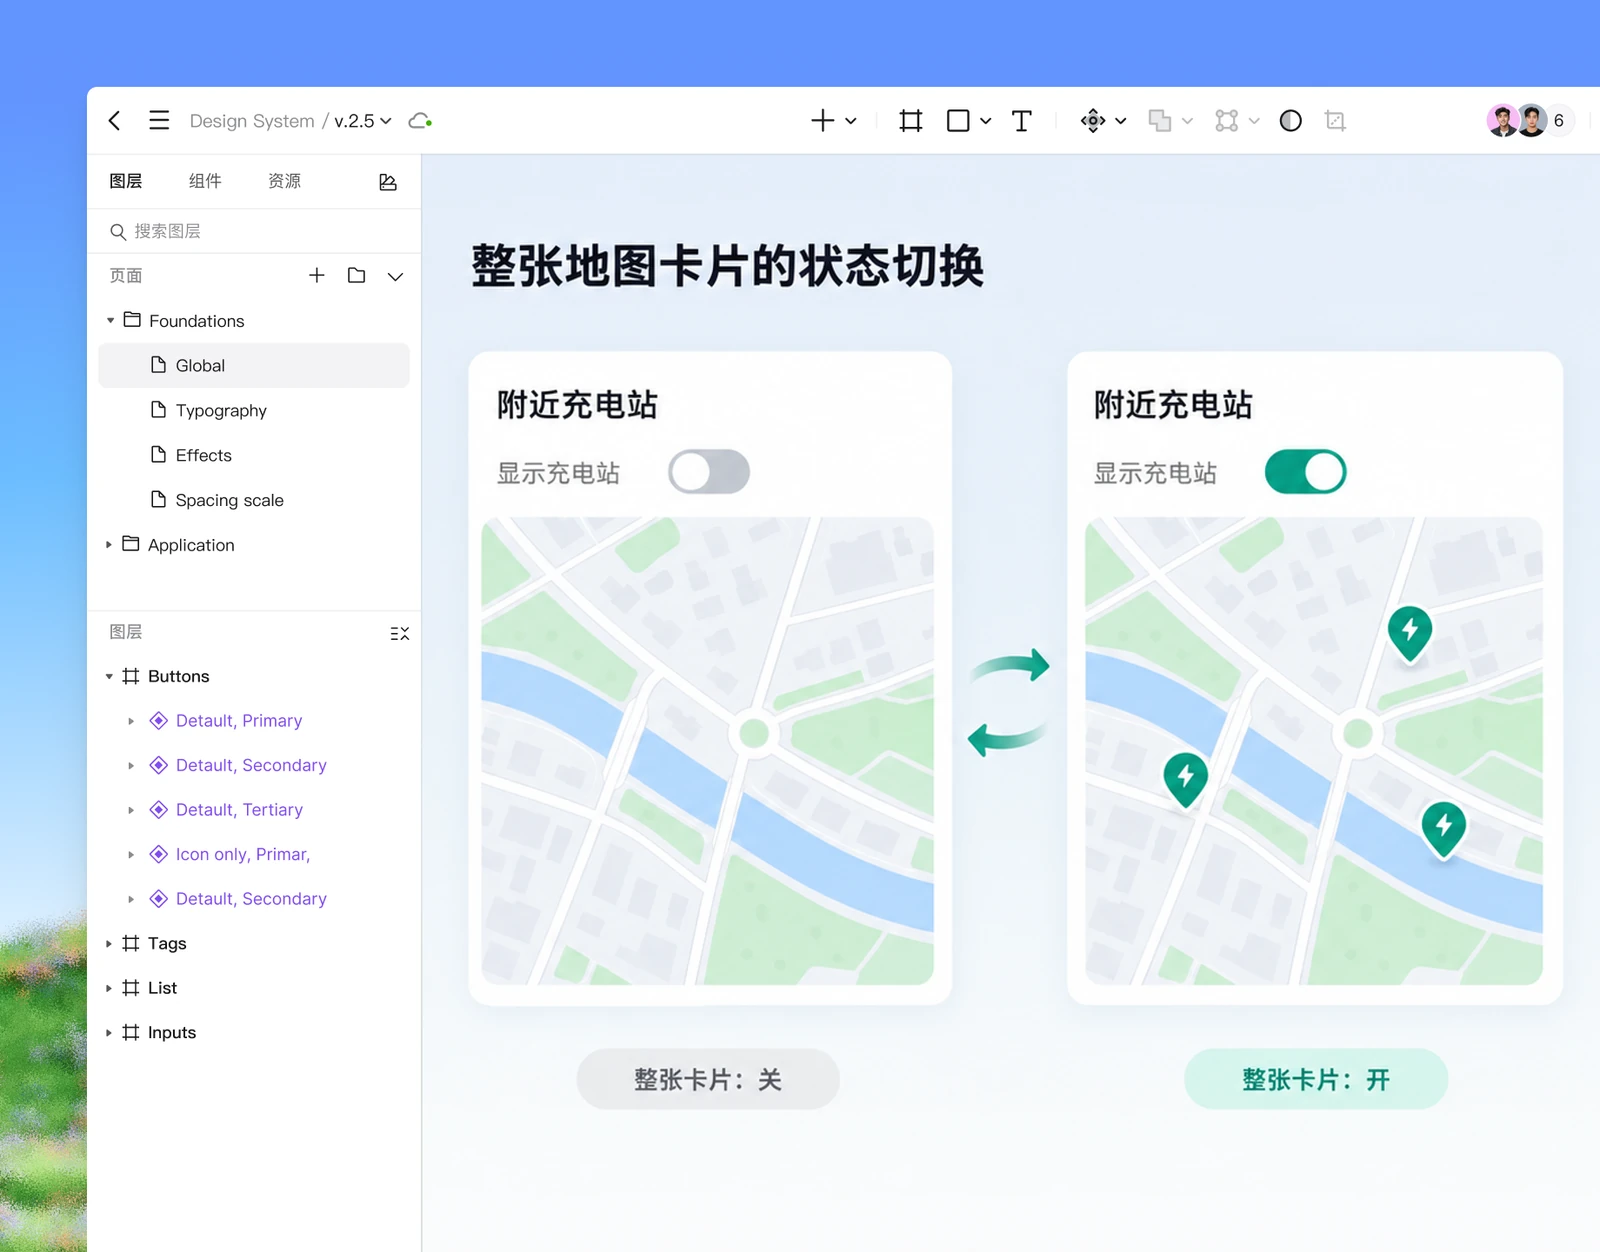Expand the List layer group
Viewport: 1600px width, 1252px height.
coord(109,988)
